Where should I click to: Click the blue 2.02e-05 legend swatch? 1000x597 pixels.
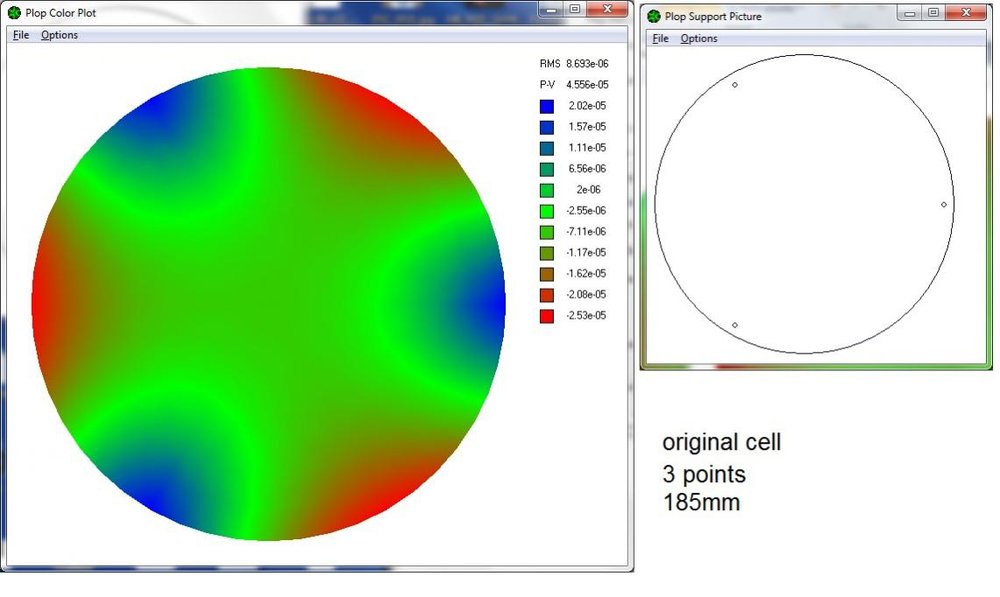545,106
